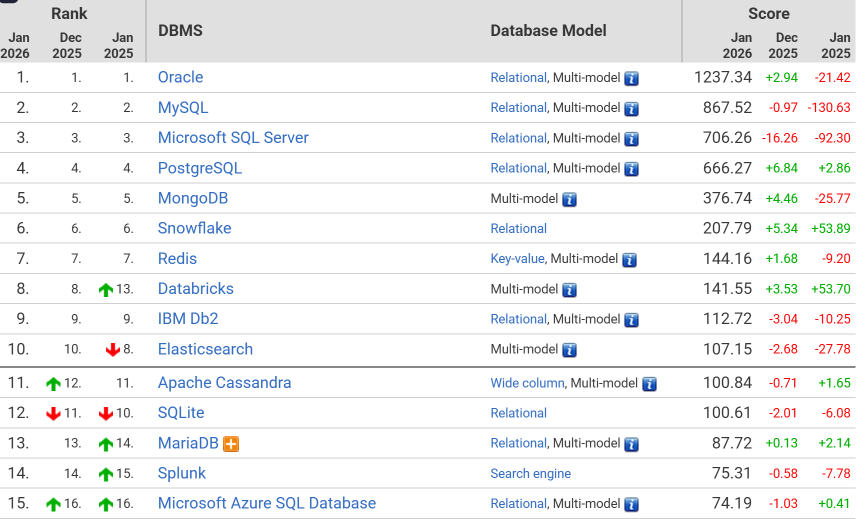Open the Elasticsearch link

pyautogui.click(x=205, y=349)
